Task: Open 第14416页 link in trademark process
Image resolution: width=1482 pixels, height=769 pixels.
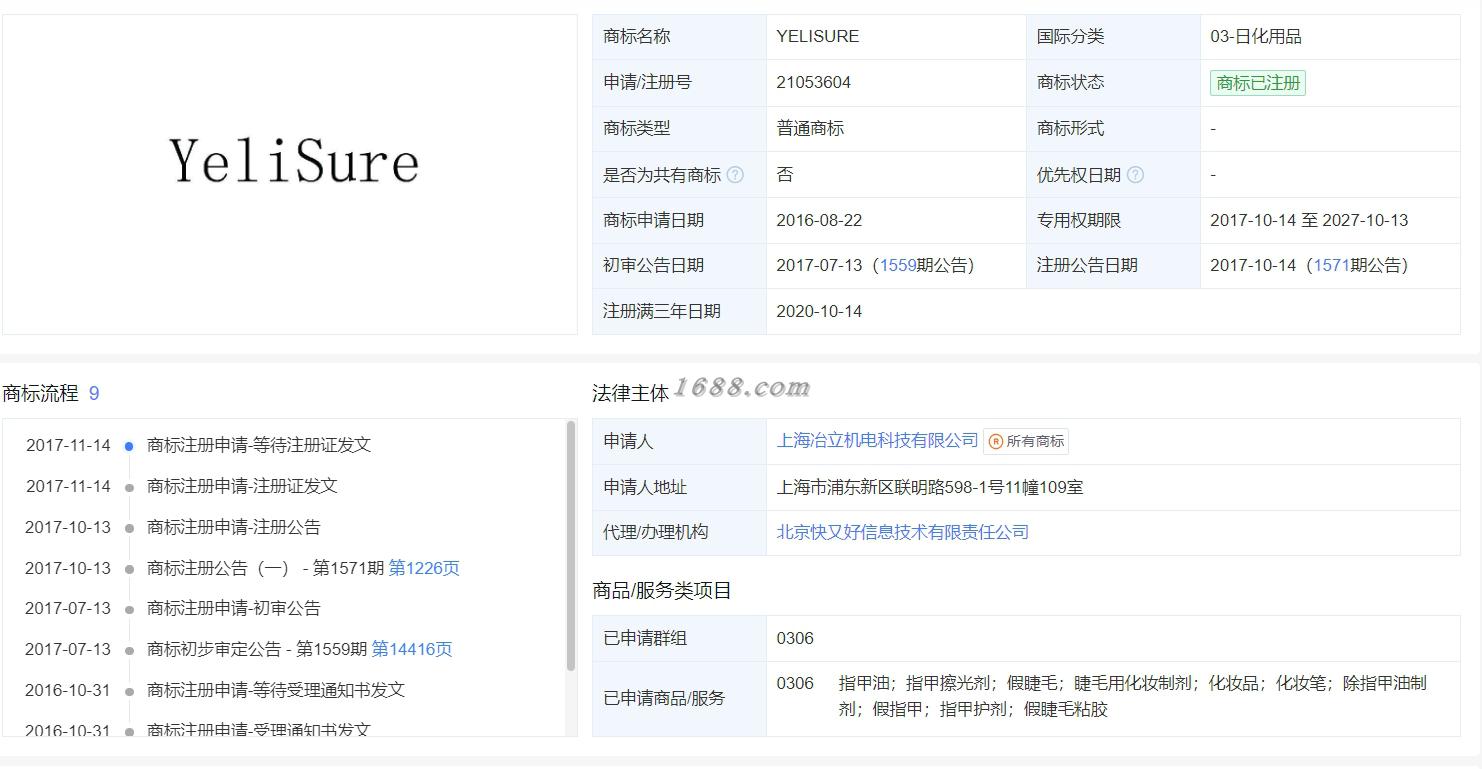Action: (412, 649)
